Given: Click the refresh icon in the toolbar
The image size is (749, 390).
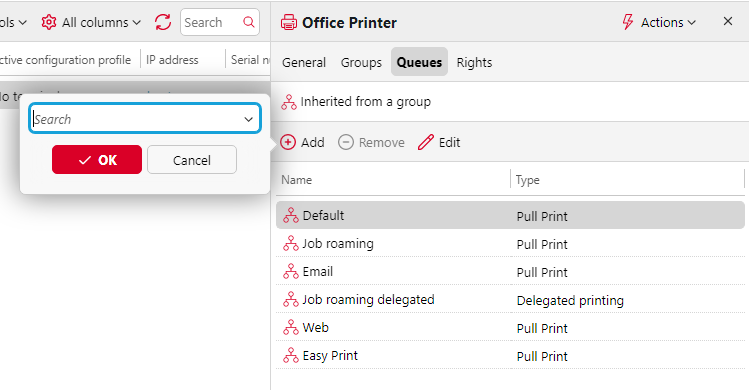Looking at the screenshot, I should 163,22.
